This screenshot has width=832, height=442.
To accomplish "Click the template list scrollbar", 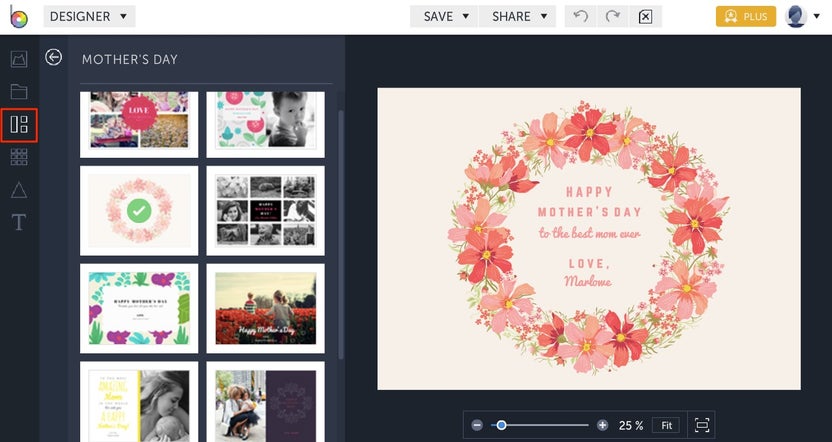I will [341, 233].
